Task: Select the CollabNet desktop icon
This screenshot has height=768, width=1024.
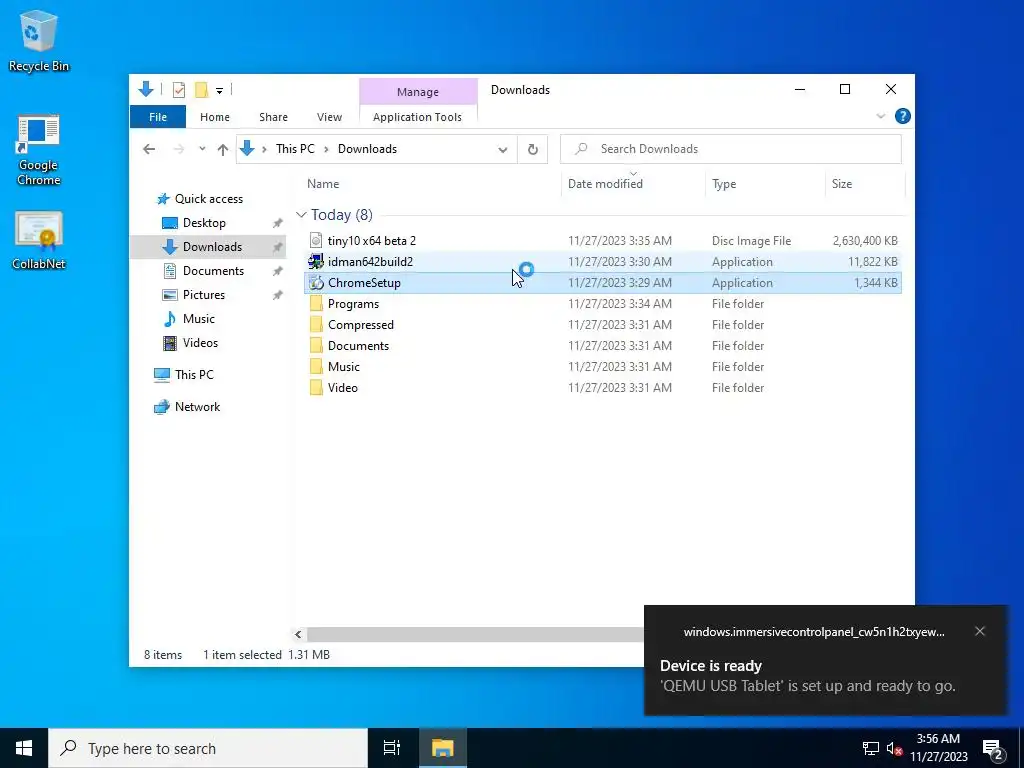Action: pyautogui.click(x=39, y=240)
